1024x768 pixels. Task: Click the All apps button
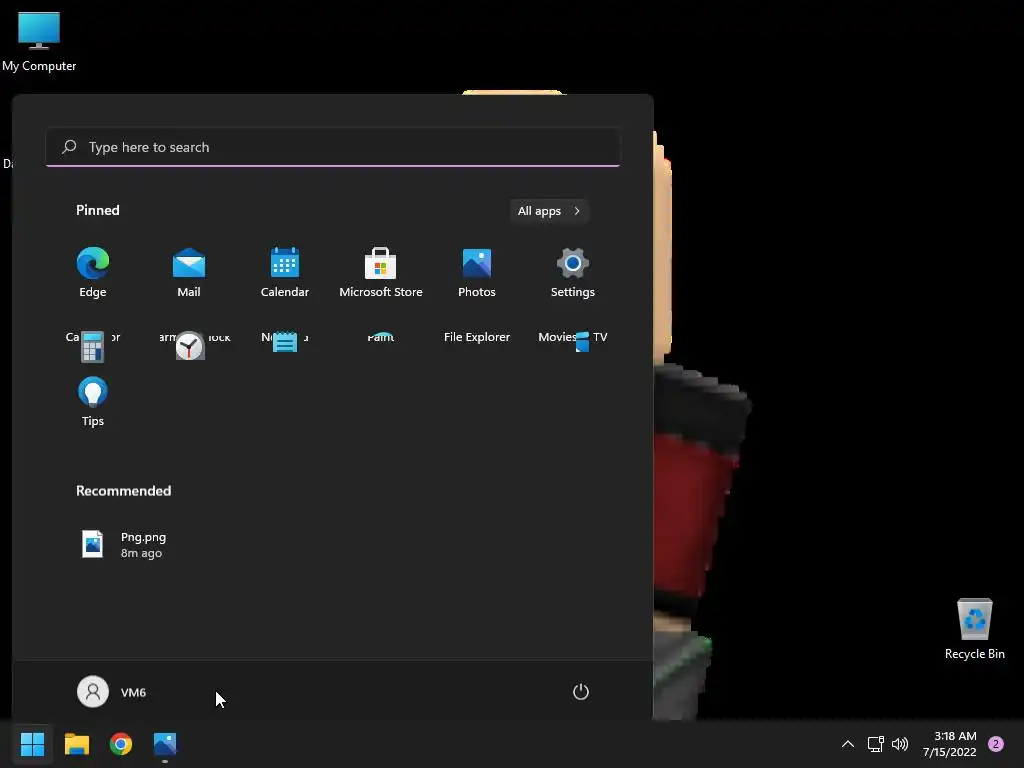[x=549, y=211]
